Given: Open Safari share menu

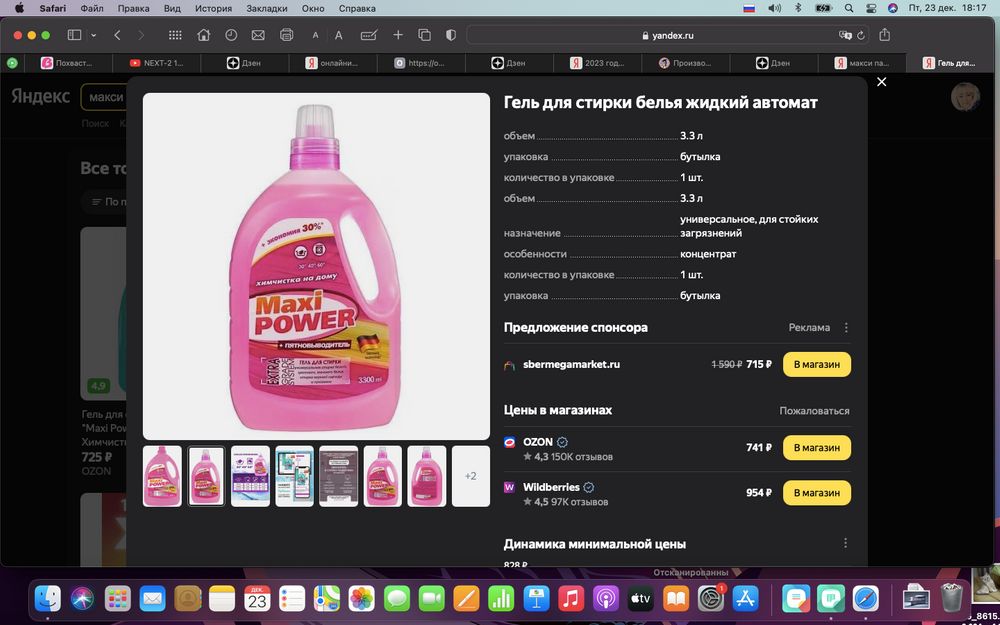Looking at the screenshot, I should (x=884, y=35).
